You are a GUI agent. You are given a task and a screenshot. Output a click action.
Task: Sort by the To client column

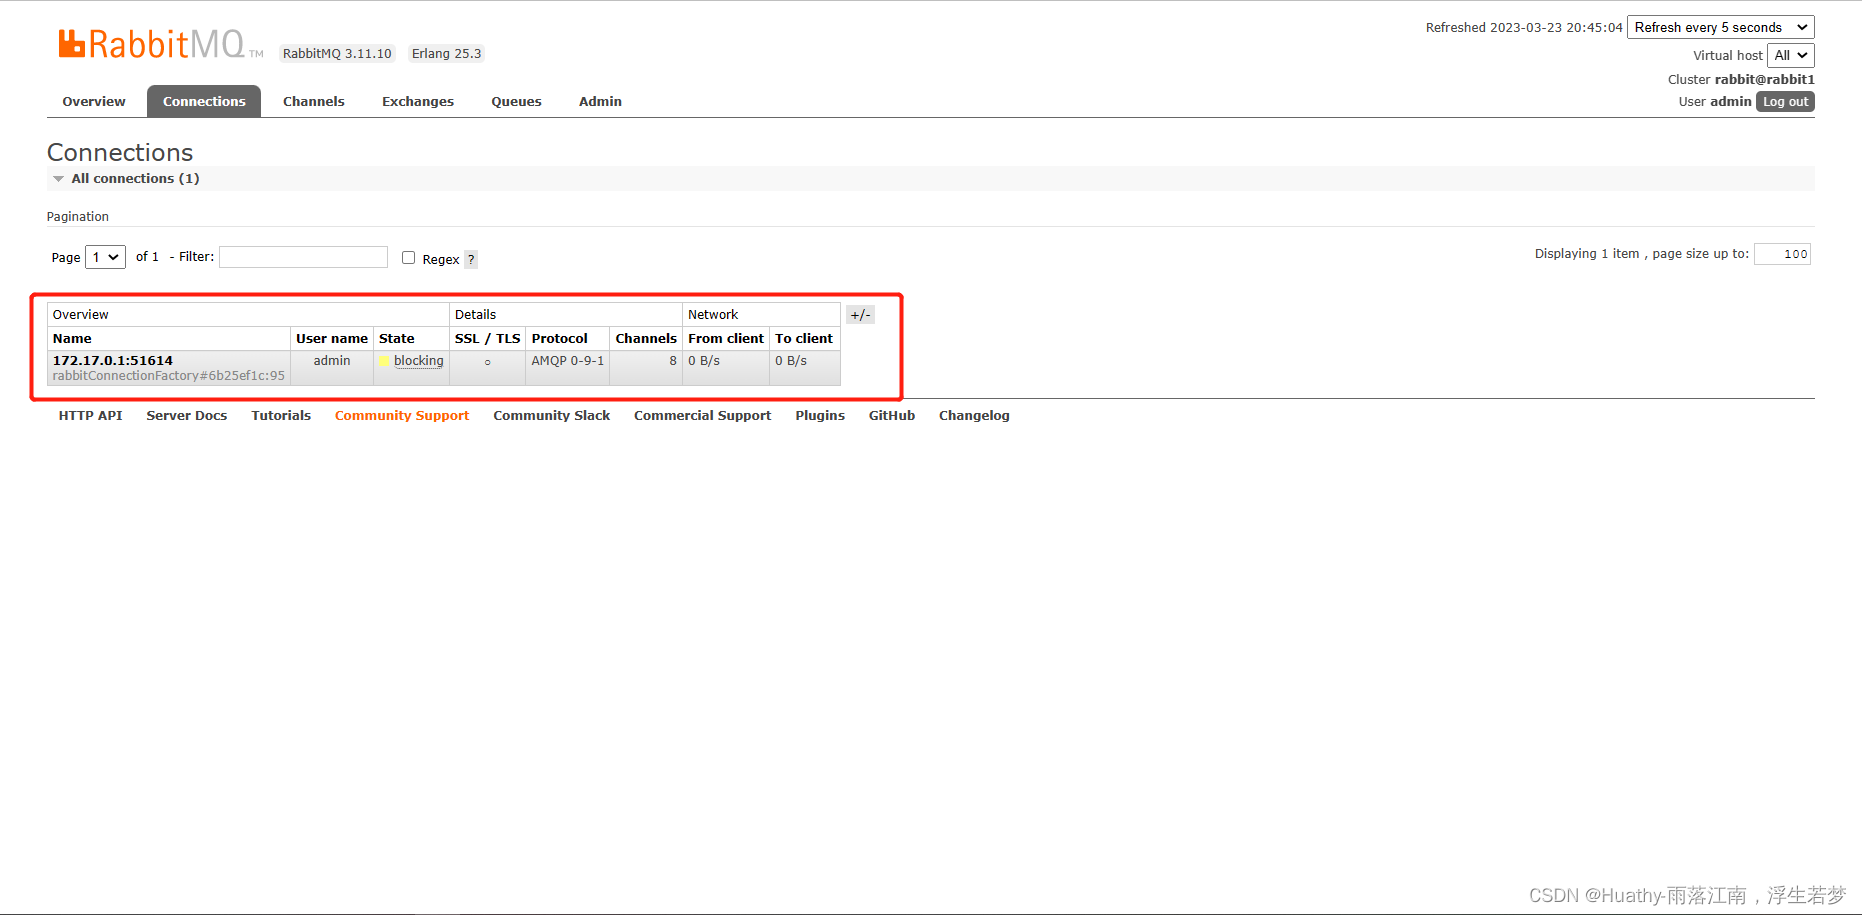[x=803, y=338]
